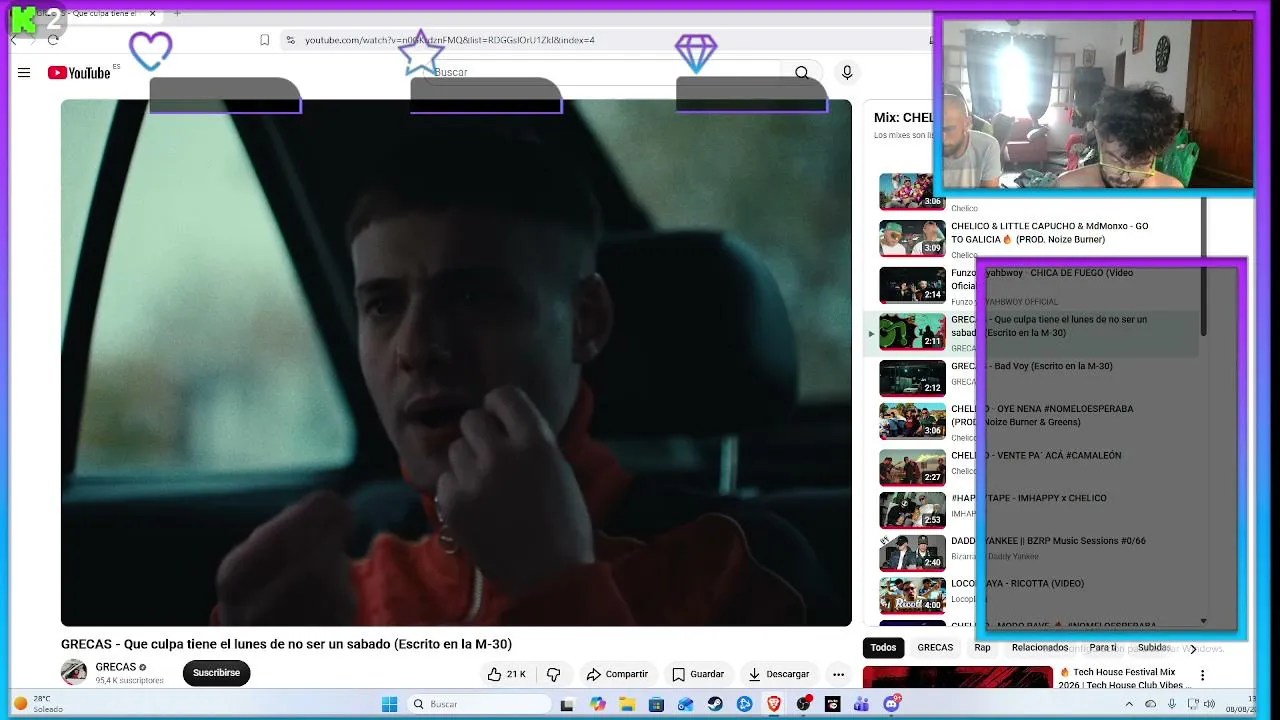The width and height of the screenshot is (1280, 720).
Task: Select the Rap filter chip
Action: 982,647
